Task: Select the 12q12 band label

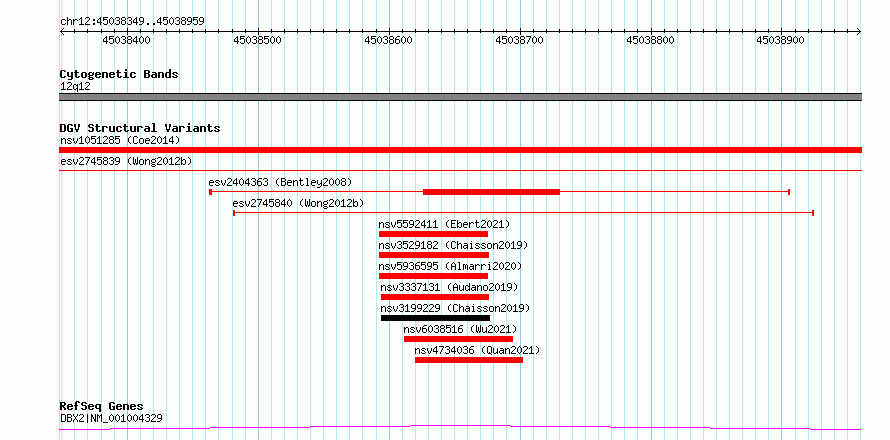Action: (75, 87)
